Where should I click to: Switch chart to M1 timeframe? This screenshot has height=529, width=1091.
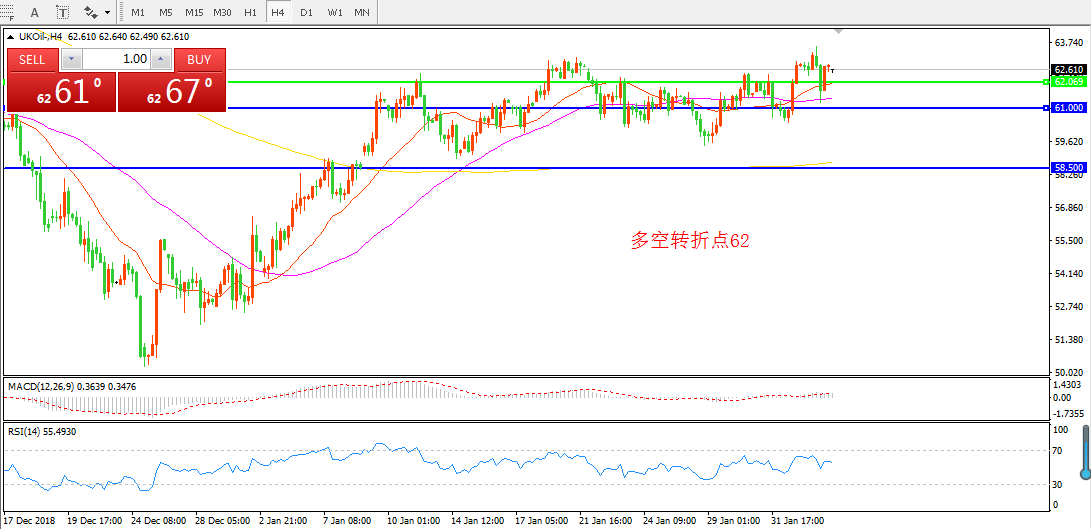[x=138, y=12]
